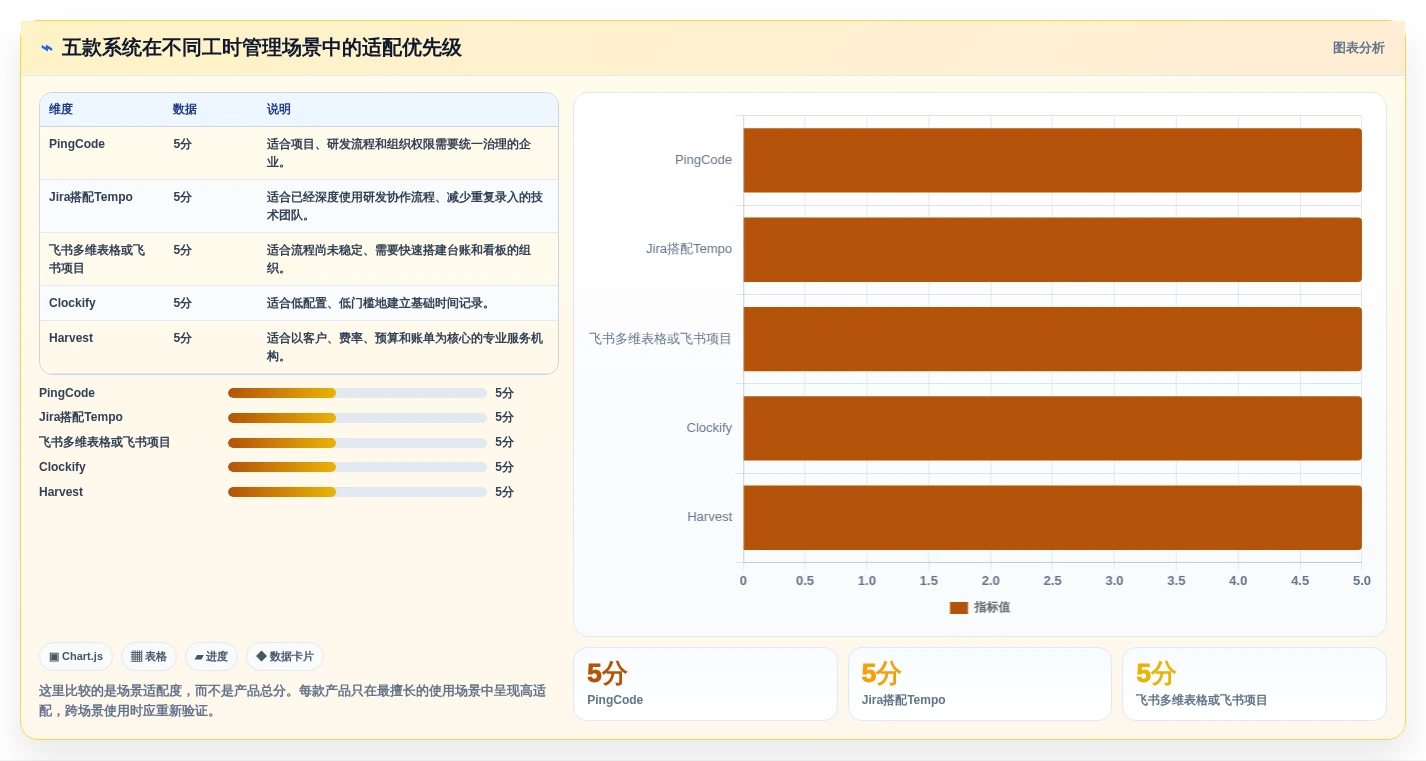This screenshot has width=1426, height=761.
Task: Toggle the 指标值 legend color box
Action: coord(958,608)
